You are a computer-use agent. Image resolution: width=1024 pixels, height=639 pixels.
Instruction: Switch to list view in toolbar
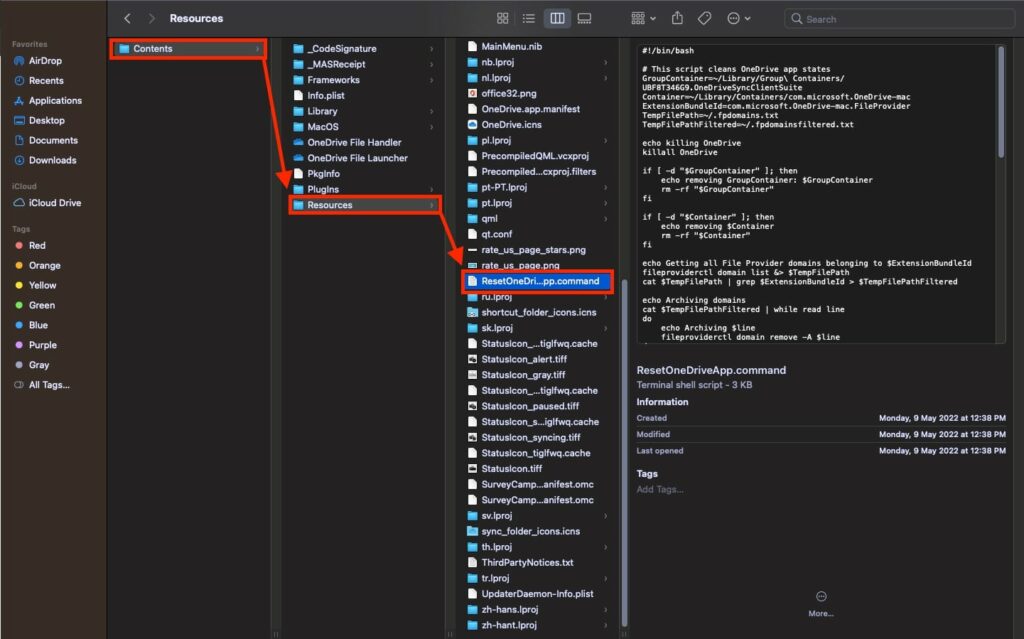[530, 18]
